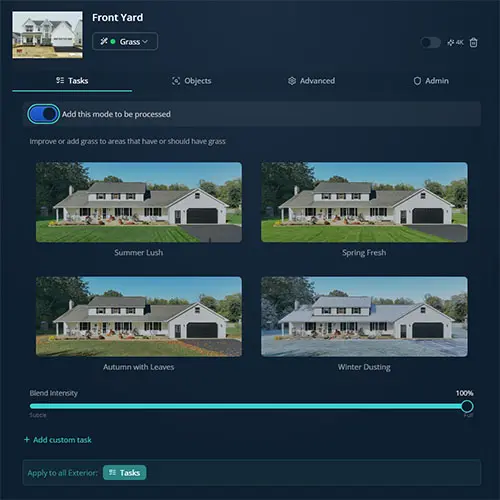The height and width of the screenshot is (500, 500).
Task: Click the Tasks tab list icon
Action: point(60,80)
